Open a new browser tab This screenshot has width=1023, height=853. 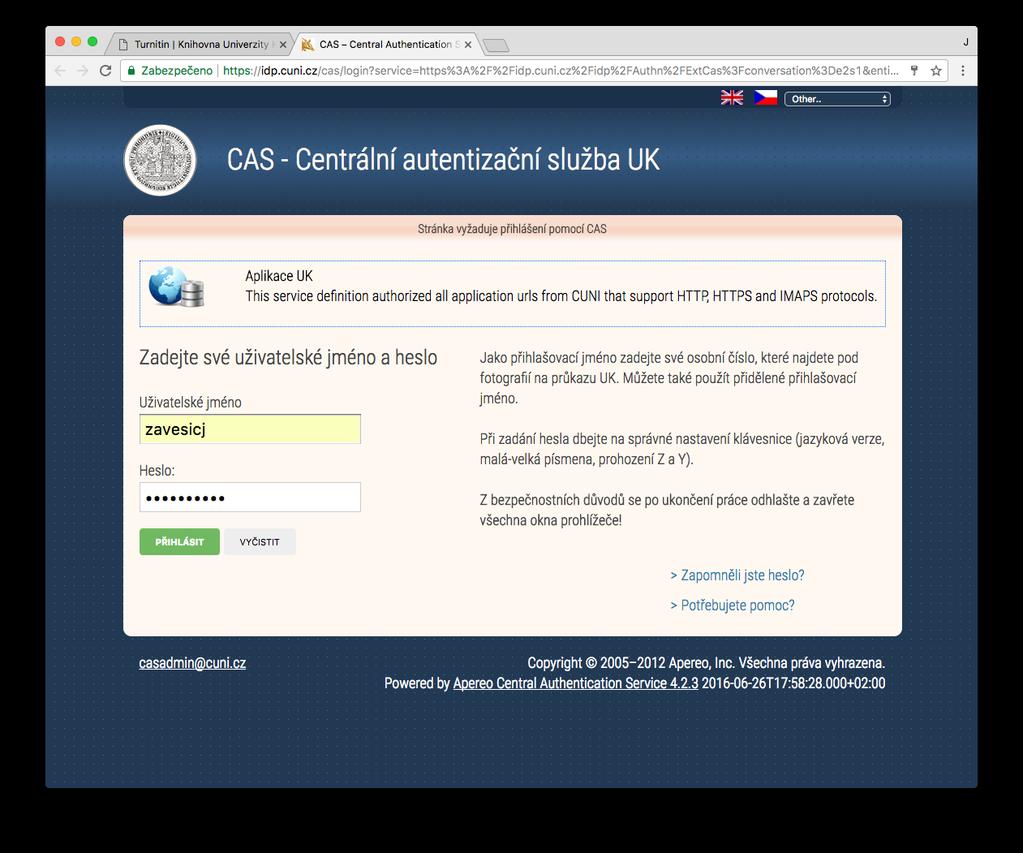click(496, 45)
